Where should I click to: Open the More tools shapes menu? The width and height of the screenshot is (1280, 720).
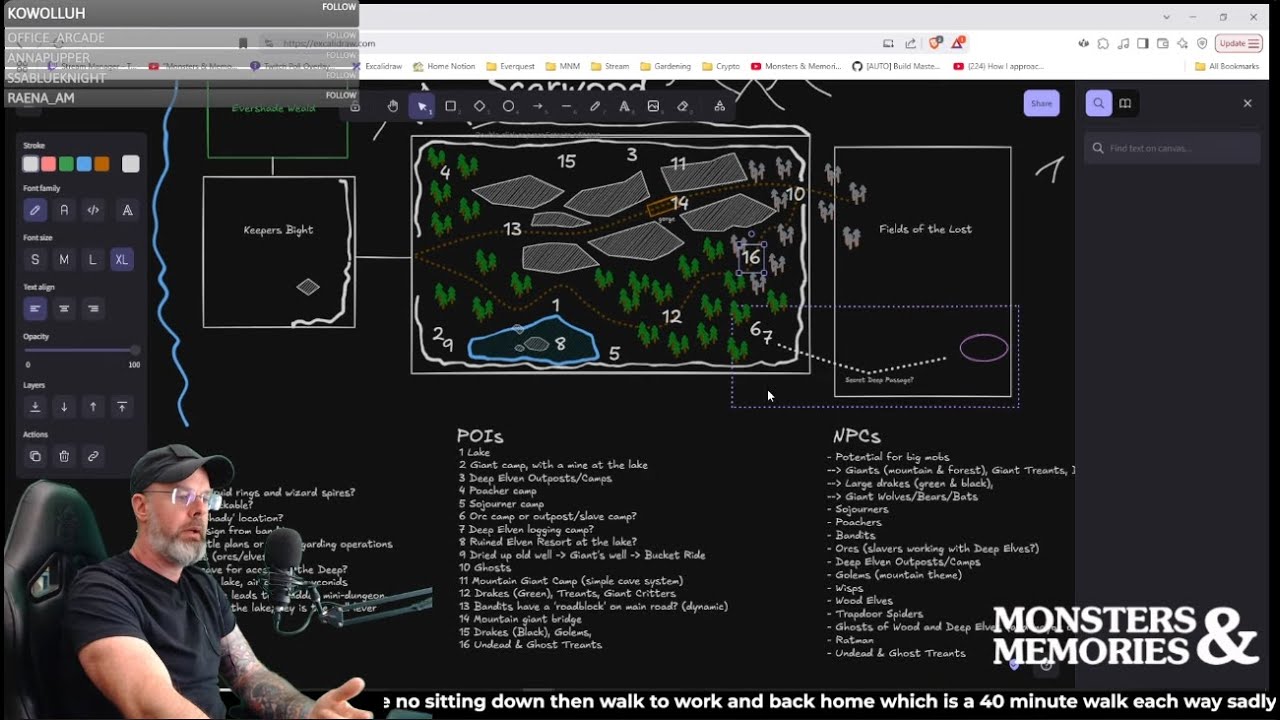point(719,106)
